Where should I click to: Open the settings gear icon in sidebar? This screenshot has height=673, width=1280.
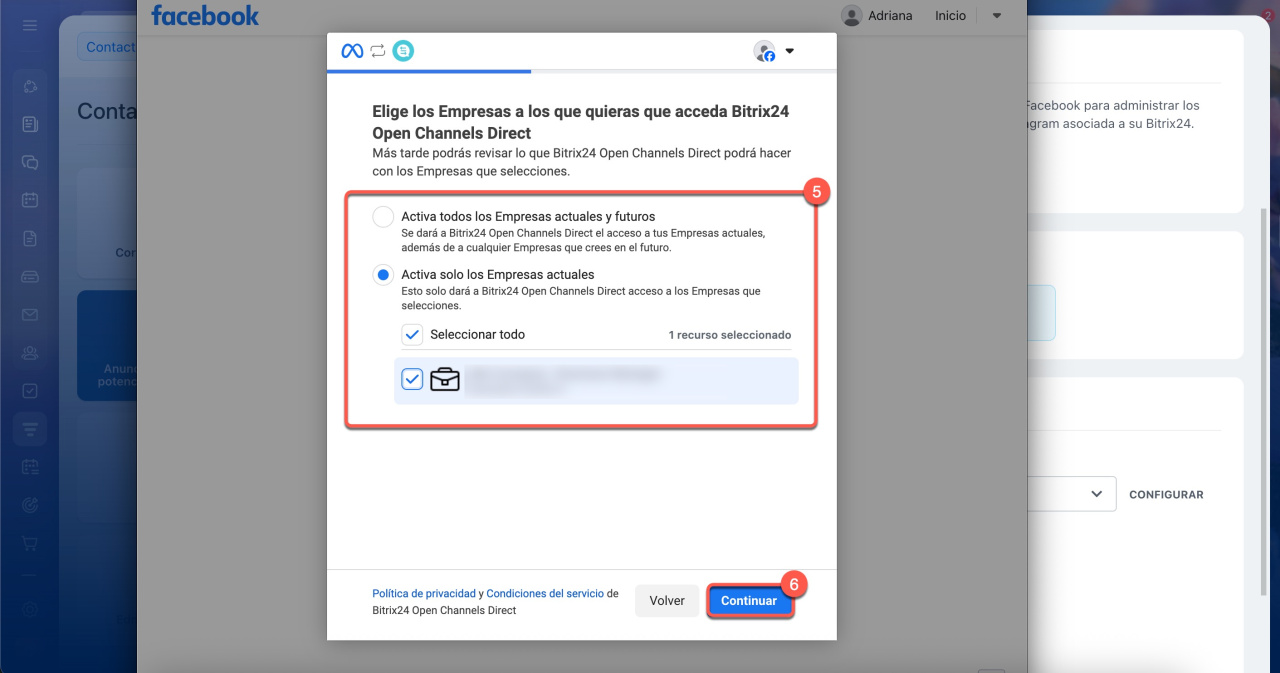[30, 609]
